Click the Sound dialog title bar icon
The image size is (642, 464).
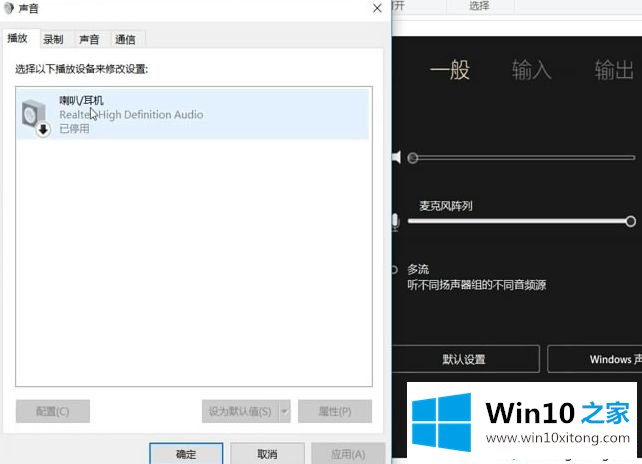9,8
